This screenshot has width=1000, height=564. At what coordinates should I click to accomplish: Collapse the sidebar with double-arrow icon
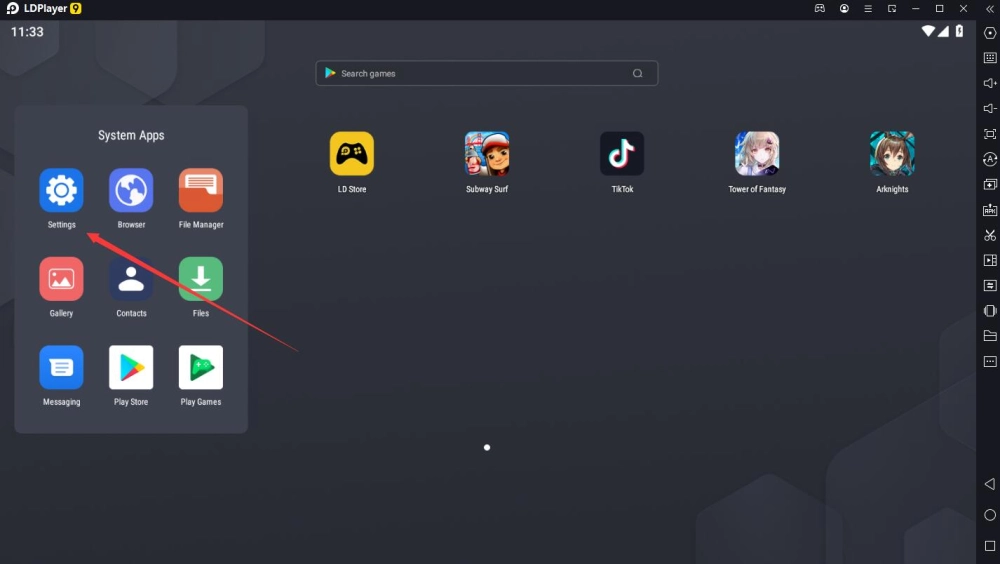[990, 9]
